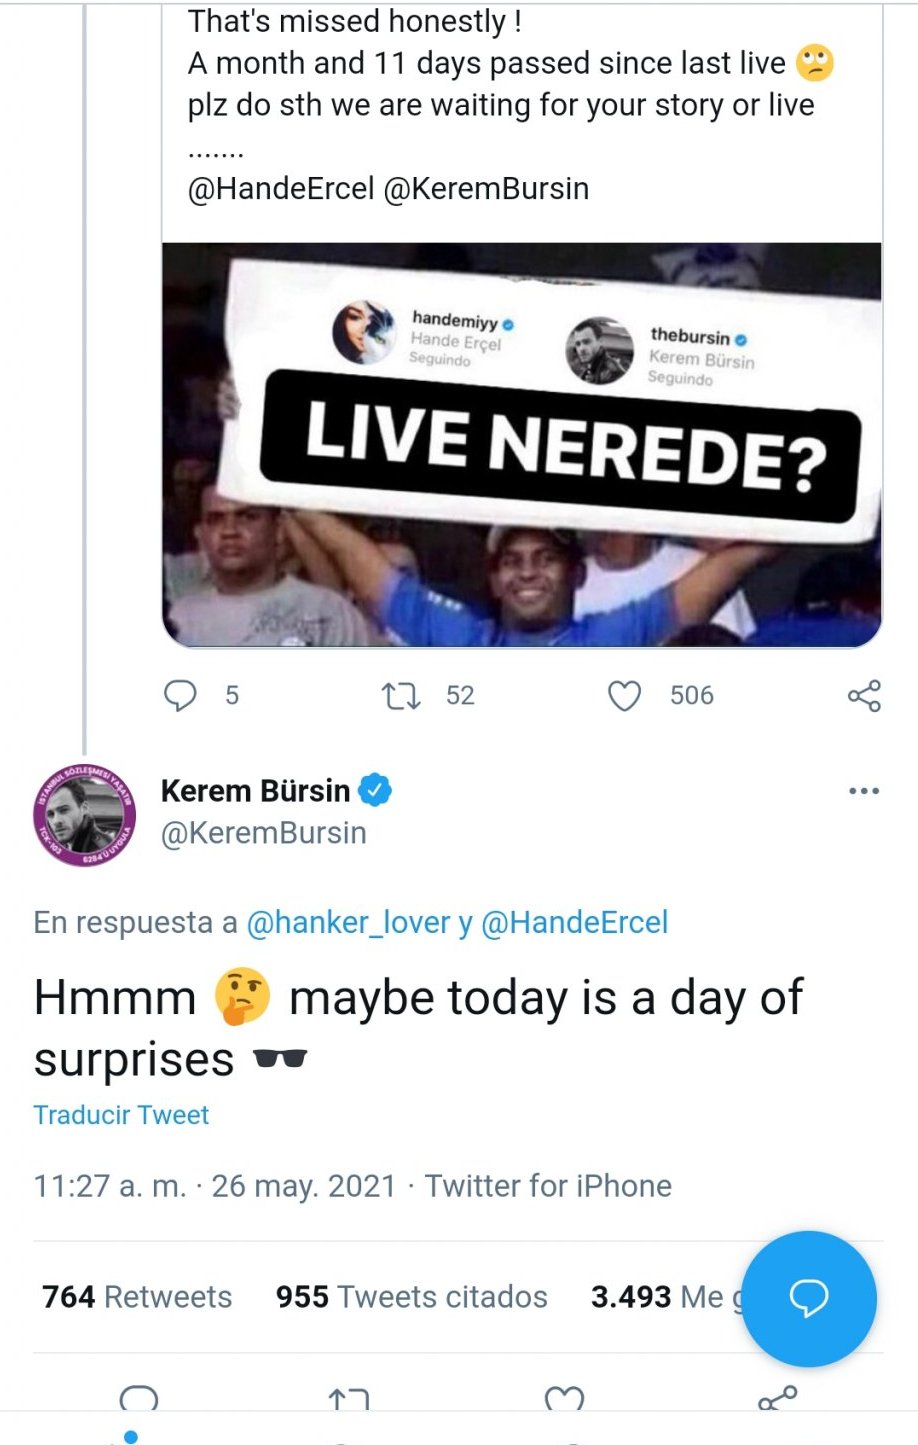Open the LIVE NEREDE meme image

click(x=521, y=445)
